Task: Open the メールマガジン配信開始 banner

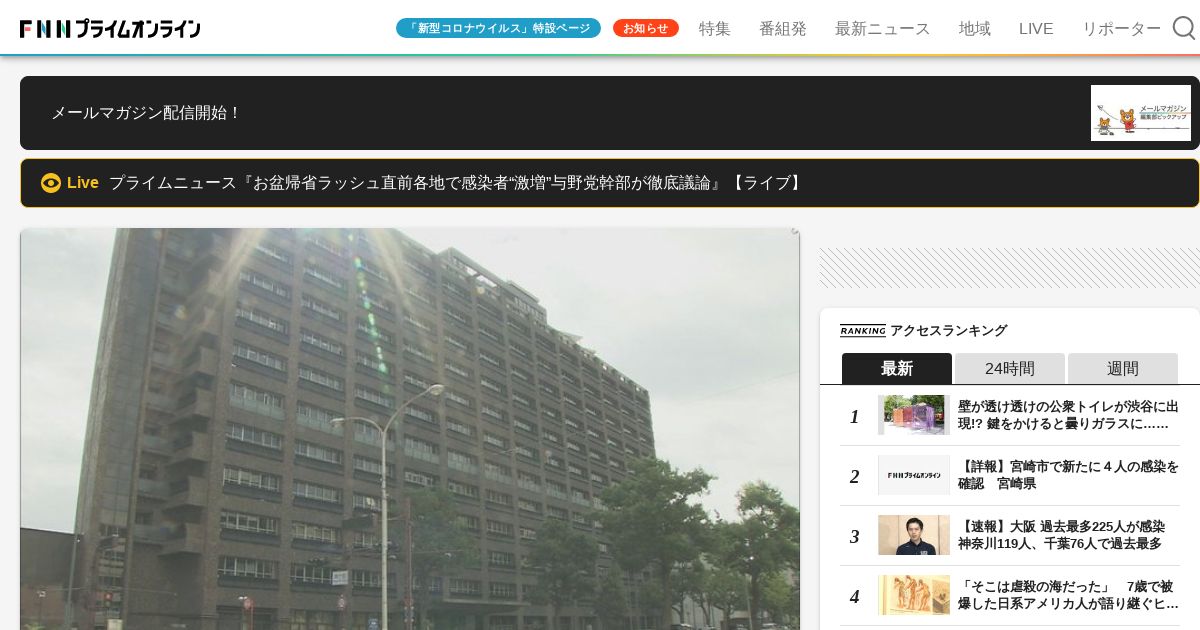Action: [610, 113]
